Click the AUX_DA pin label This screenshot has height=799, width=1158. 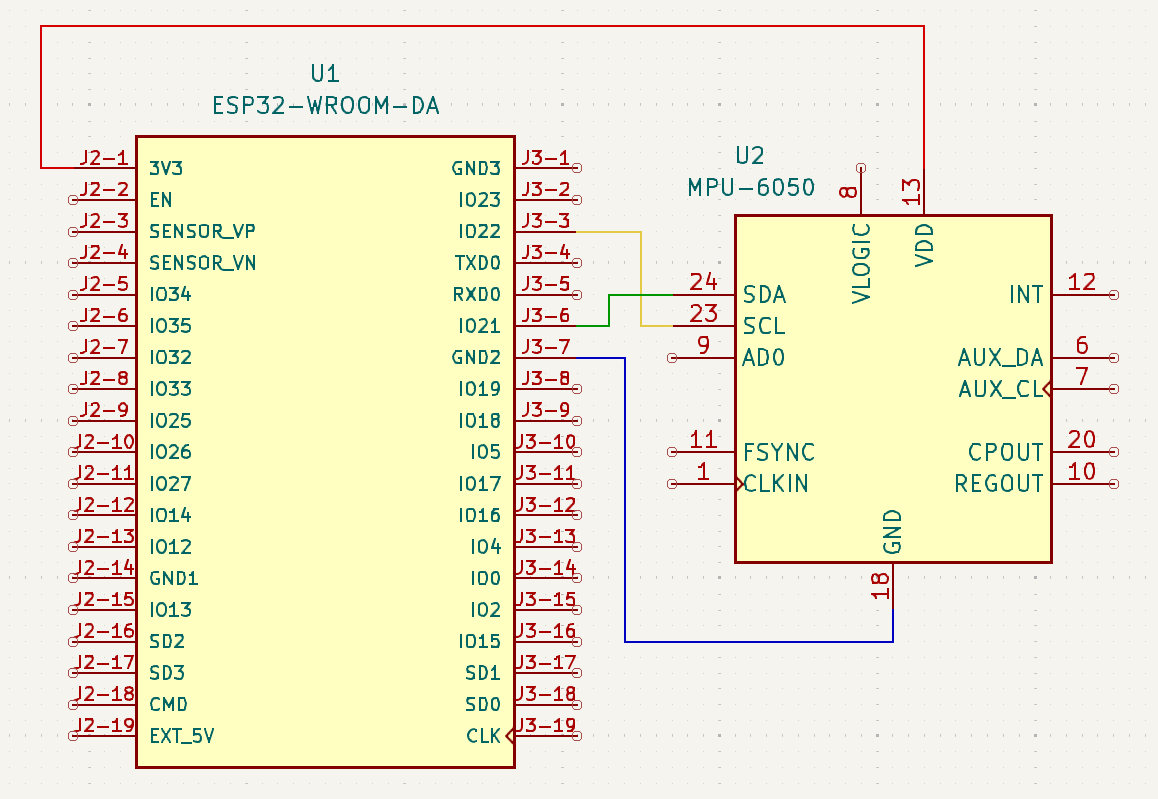click(x=1001, y=358)
